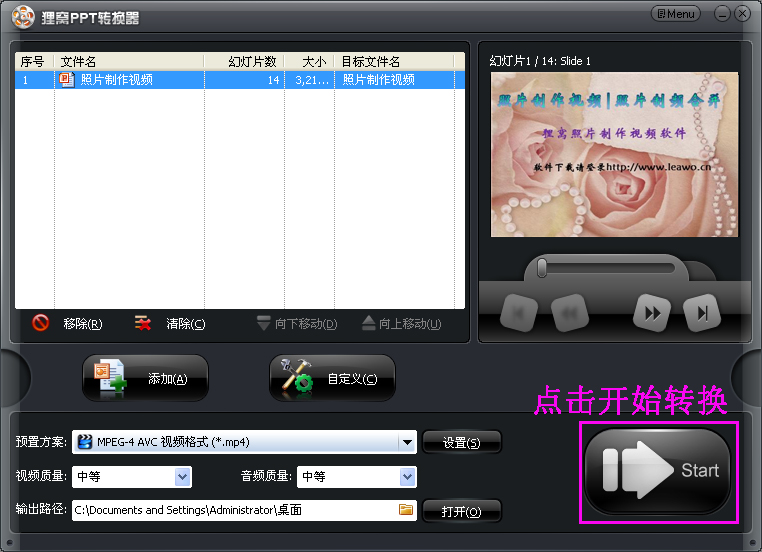Image resolution: width=762 pixels, height=552 pixels.
Task: Close the 狸窝PPT转换器 window
Action: tap(743, 14)
